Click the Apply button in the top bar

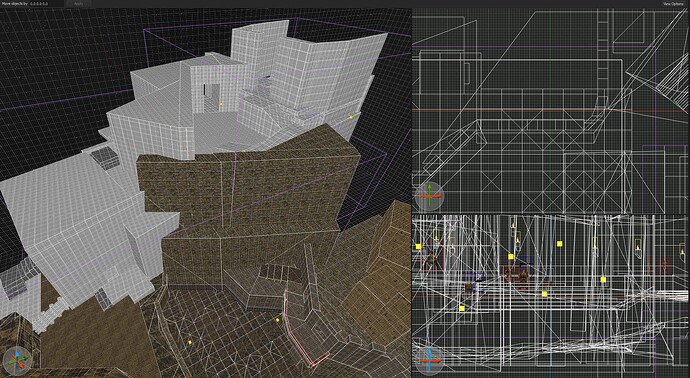pyautogui.click(x=78, y=4)
